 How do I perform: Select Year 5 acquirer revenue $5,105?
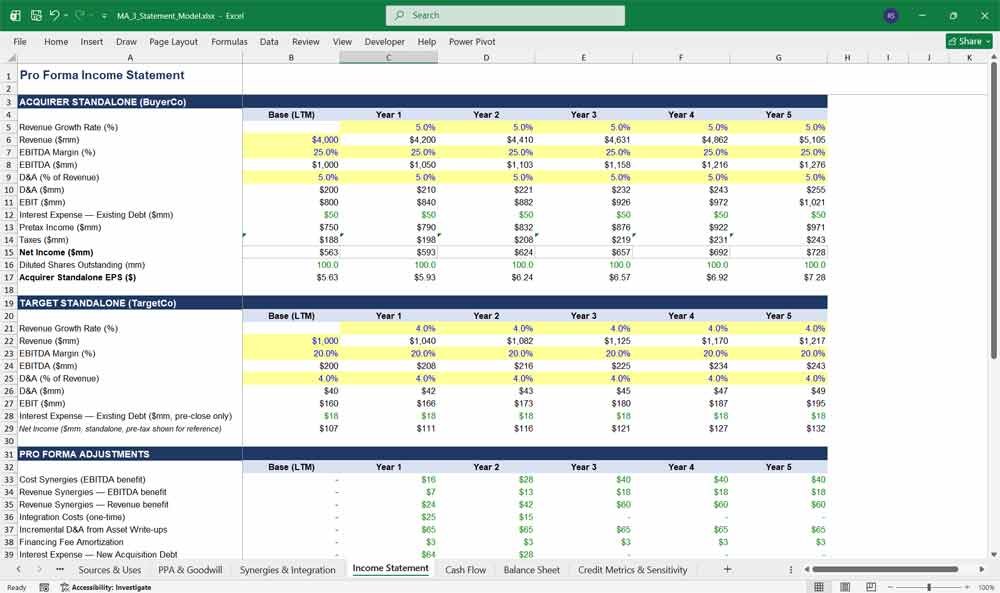pos(778,140)
